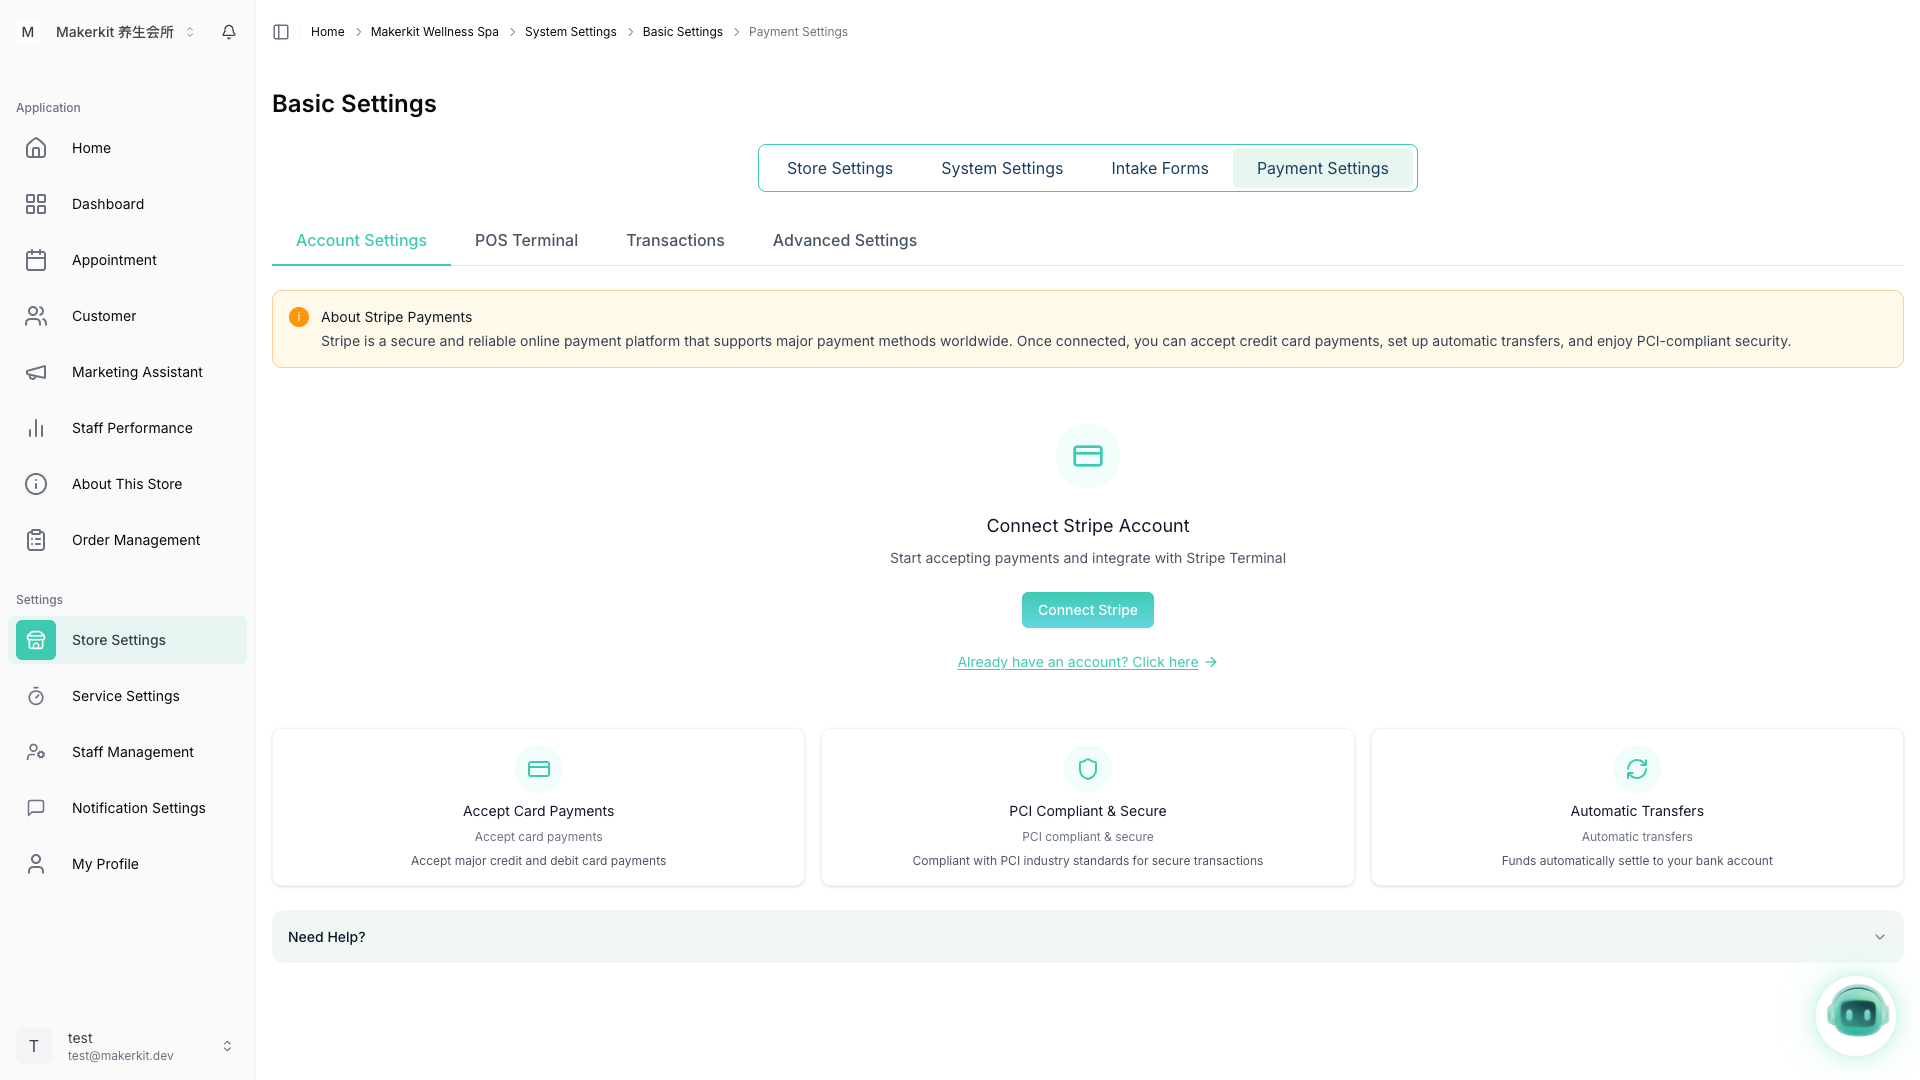The image size is (1920, 1080).
Task: Click the Already have an account link
Action: 1077,662
